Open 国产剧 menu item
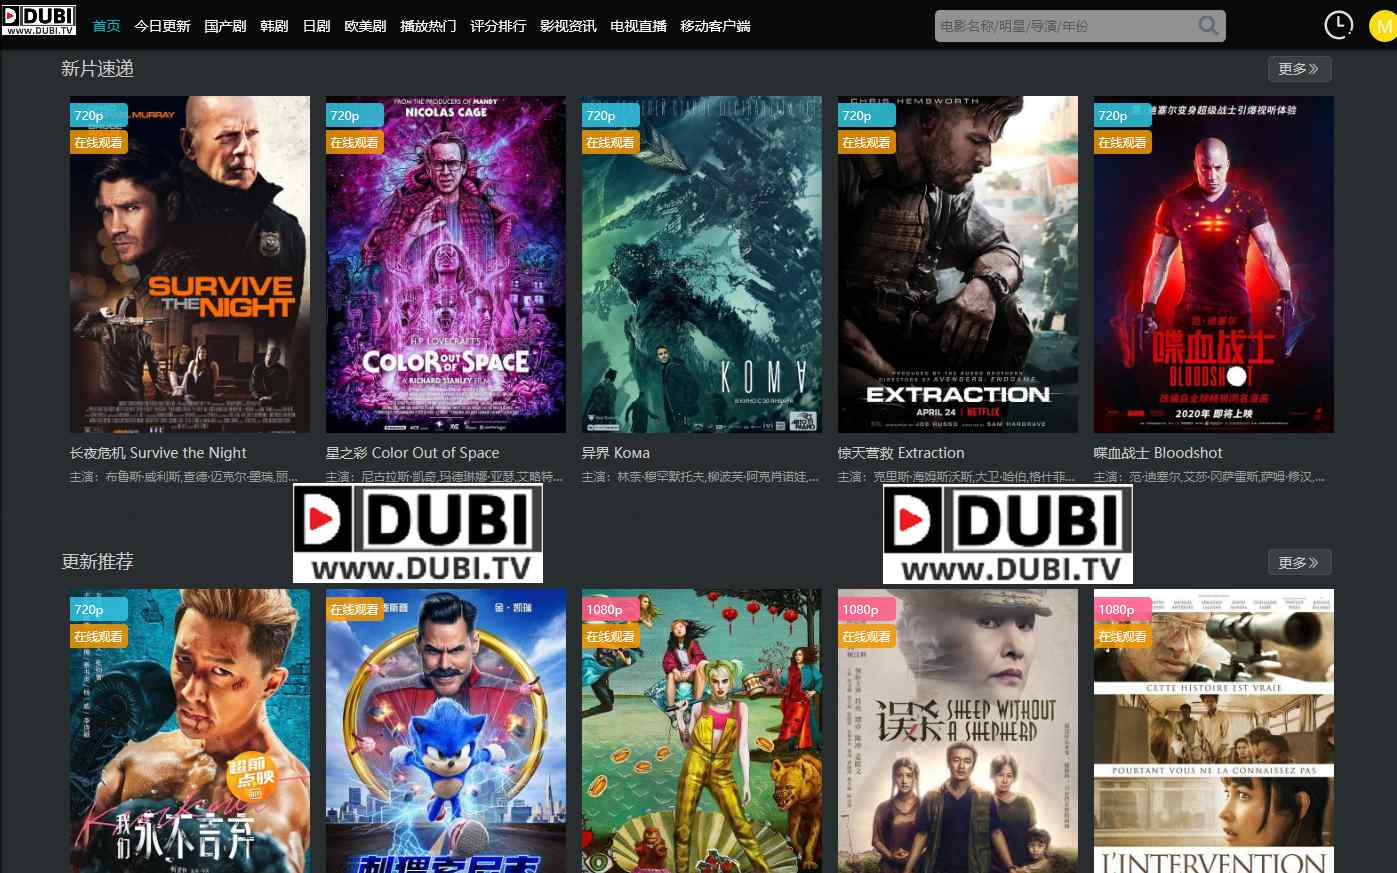Image resolution: width=1397 pixels, height=873 pixels. tap(225, 26)
